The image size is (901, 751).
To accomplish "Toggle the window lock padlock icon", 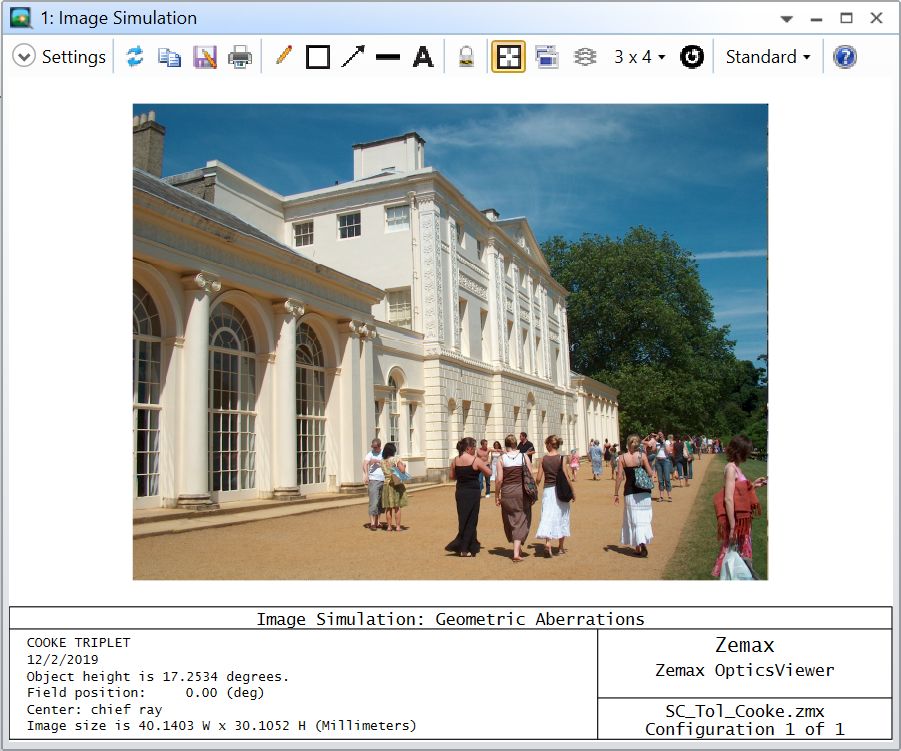I will [x=466, y=57].
